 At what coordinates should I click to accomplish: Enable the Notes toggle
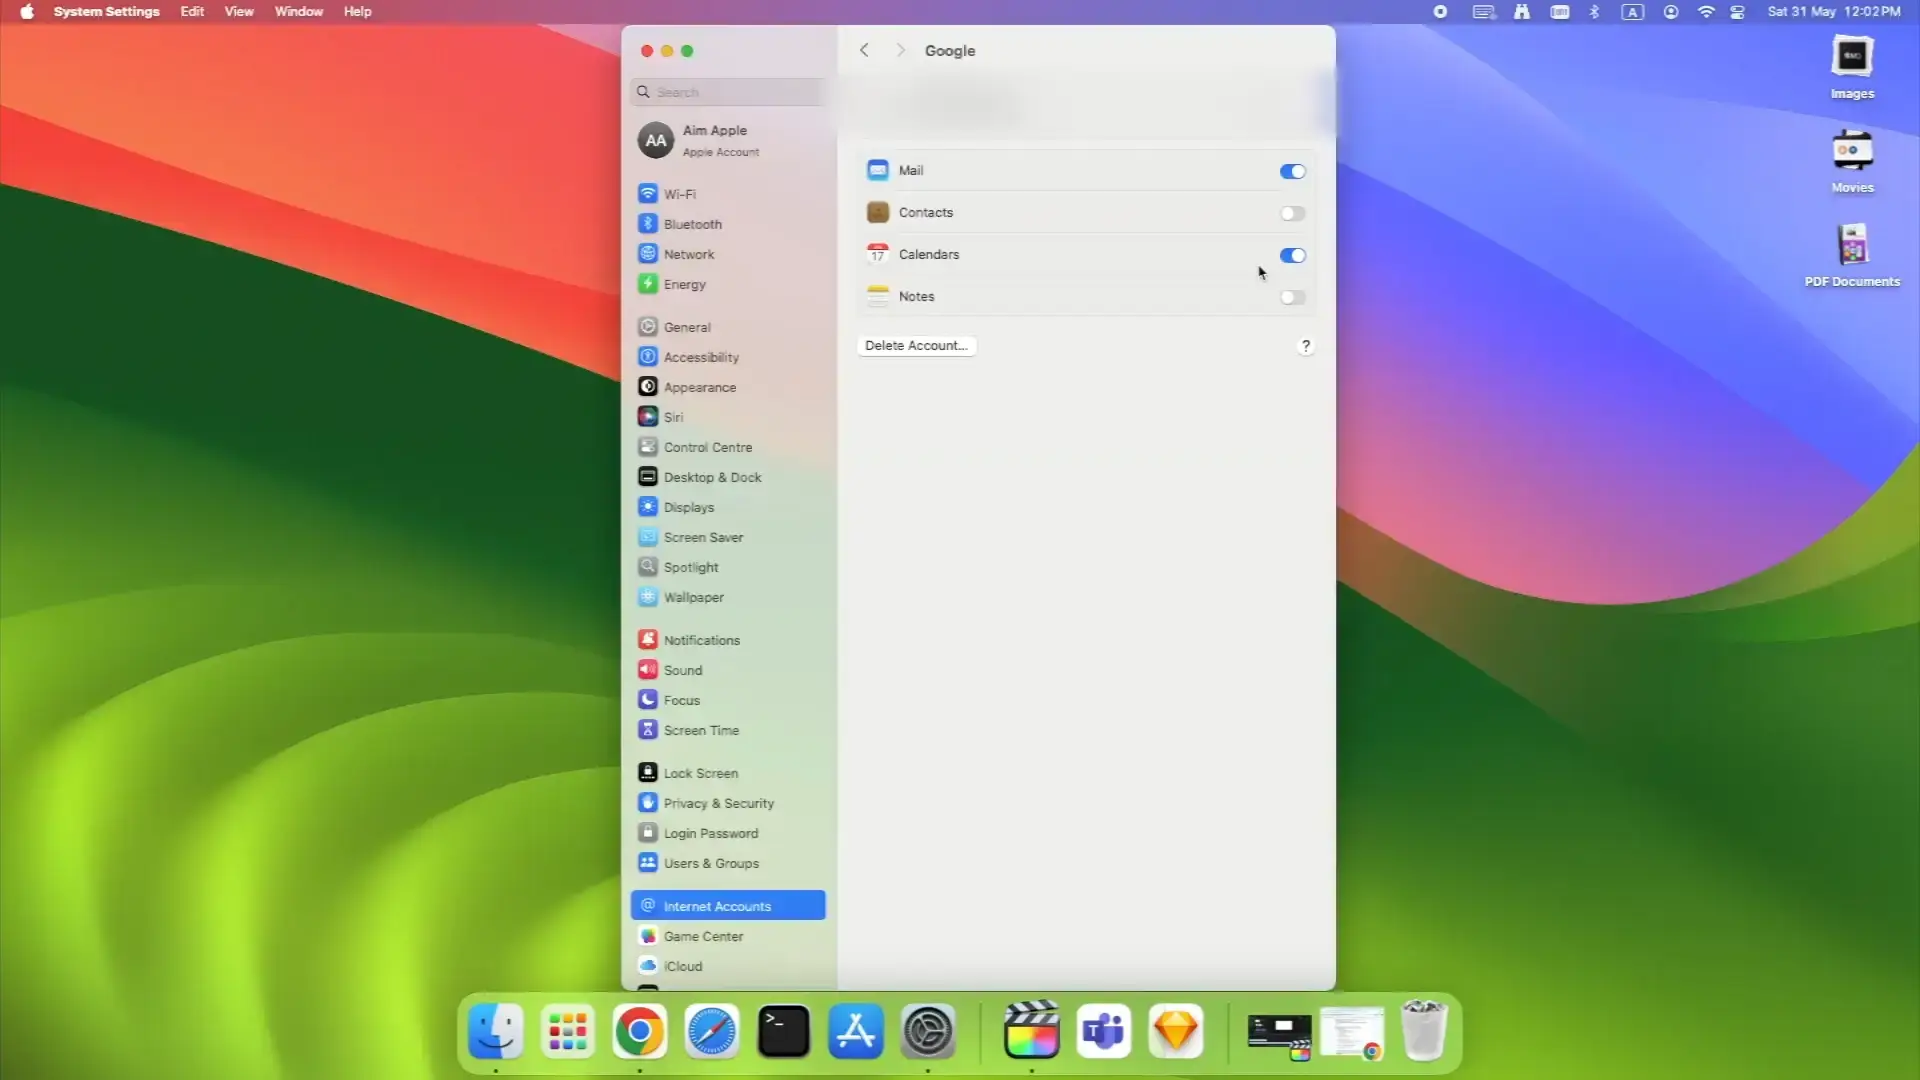(x=1292, y=297)
